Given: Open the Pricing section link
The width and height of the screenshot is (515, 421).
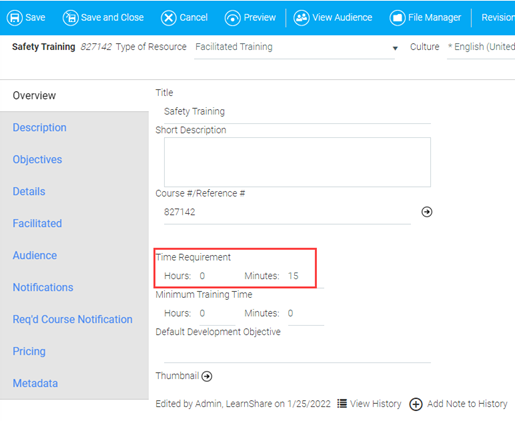Looking at the screenshot, I should pos(29,351).
